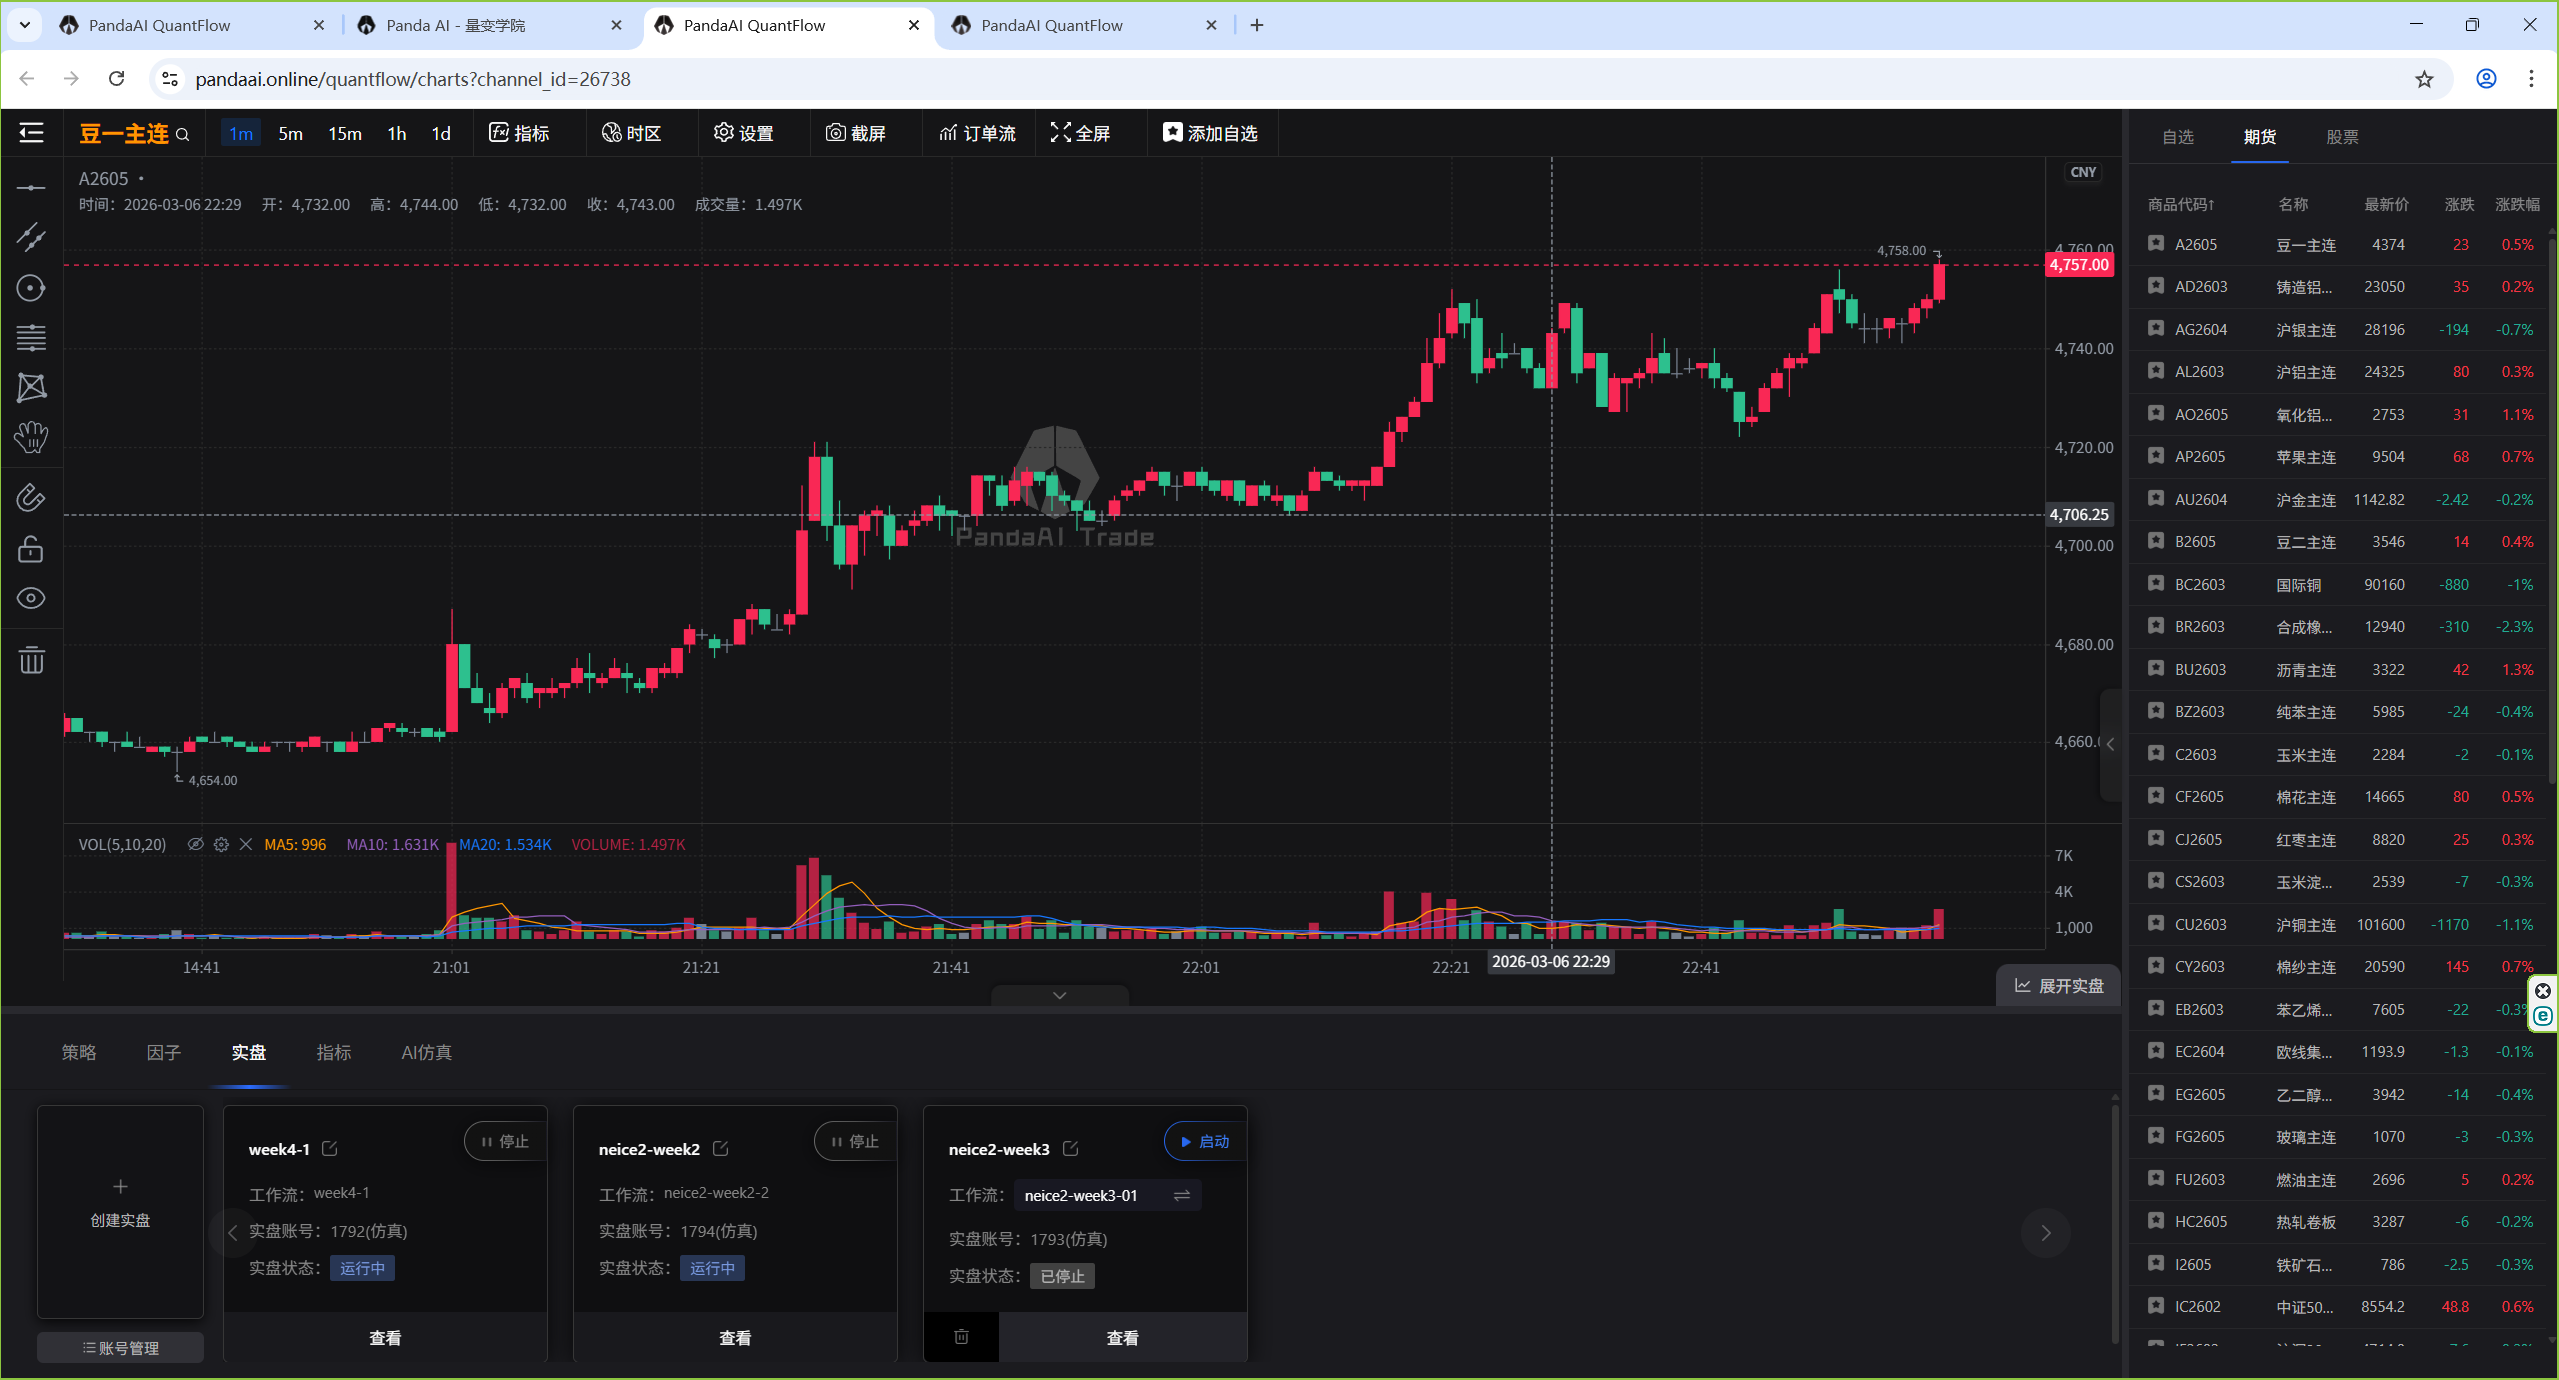Image resolution: width=2559 pixels, height=1380 pixels.
Task: Edit the neice2-week2 name icon
Action: [720, 1149]
